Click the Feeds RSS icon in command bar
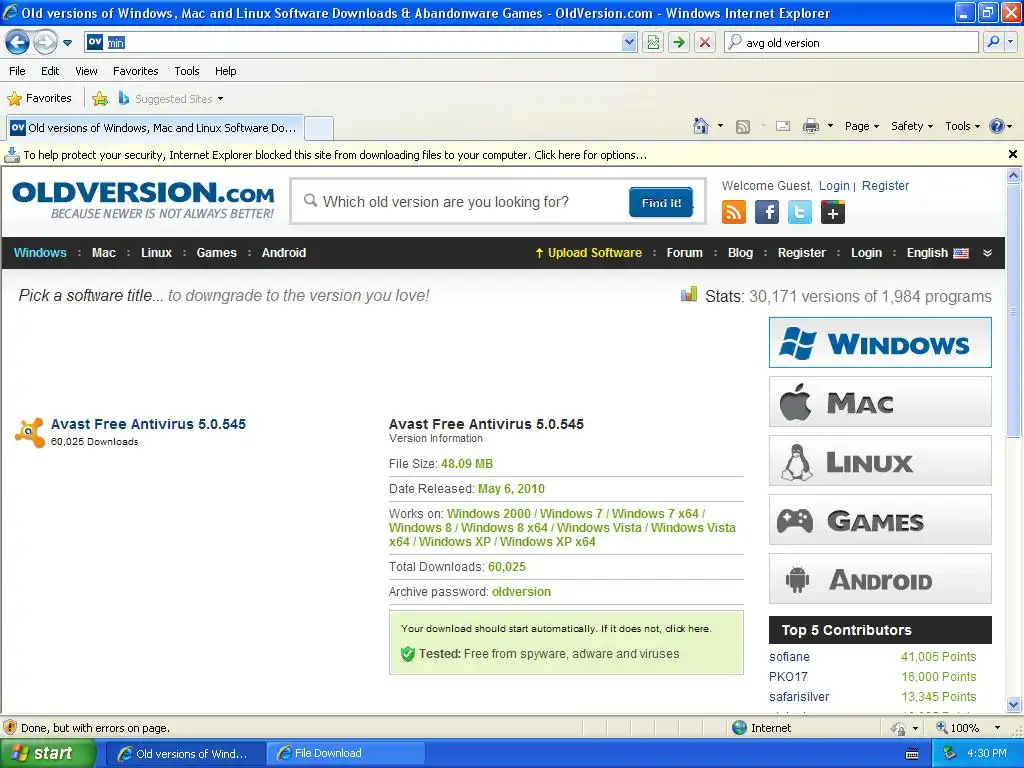 click(743, 127)
